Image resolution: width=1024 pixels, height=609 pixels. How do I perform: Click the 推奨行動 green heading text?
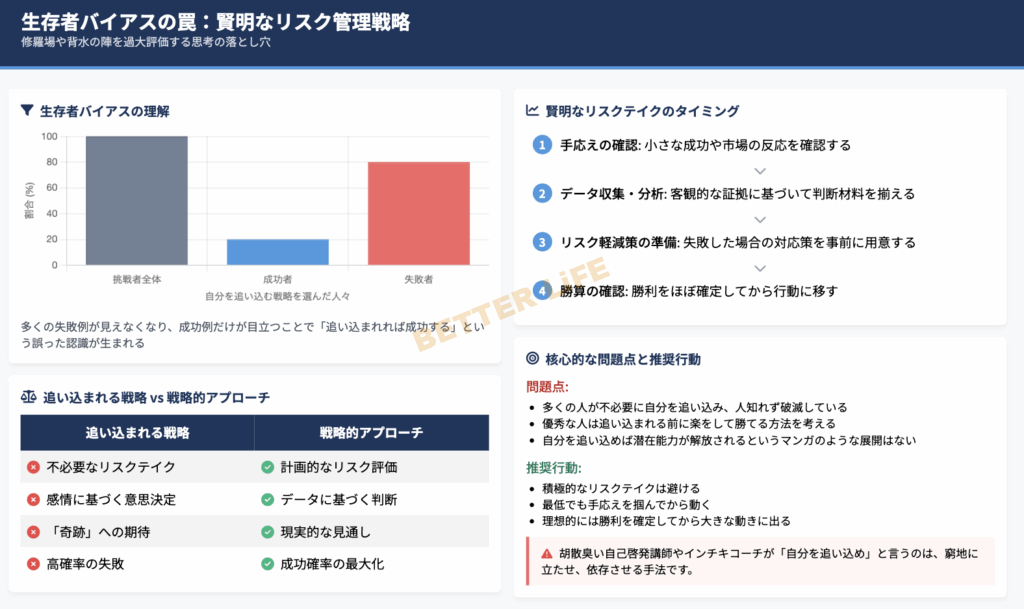(553, 467)
